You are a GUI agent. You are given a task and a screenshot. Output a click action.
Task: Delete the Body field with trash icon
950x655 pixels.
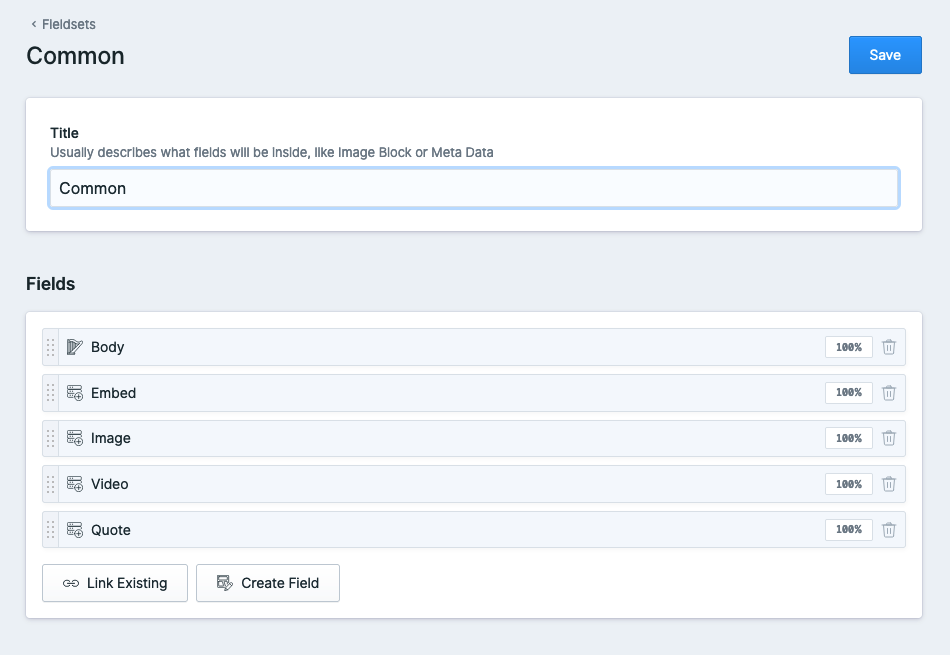click(x=889, y=347)
